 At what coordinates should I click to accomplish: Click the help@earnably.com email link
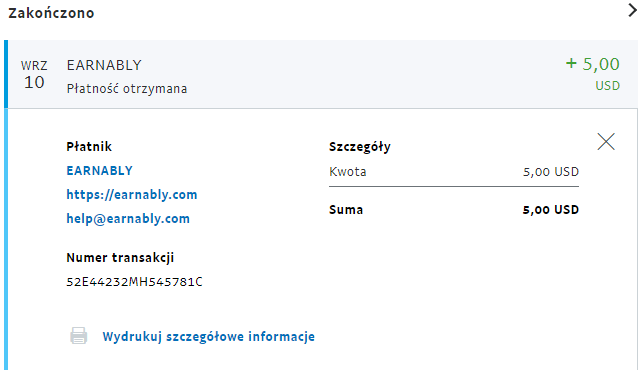point(128,219)
